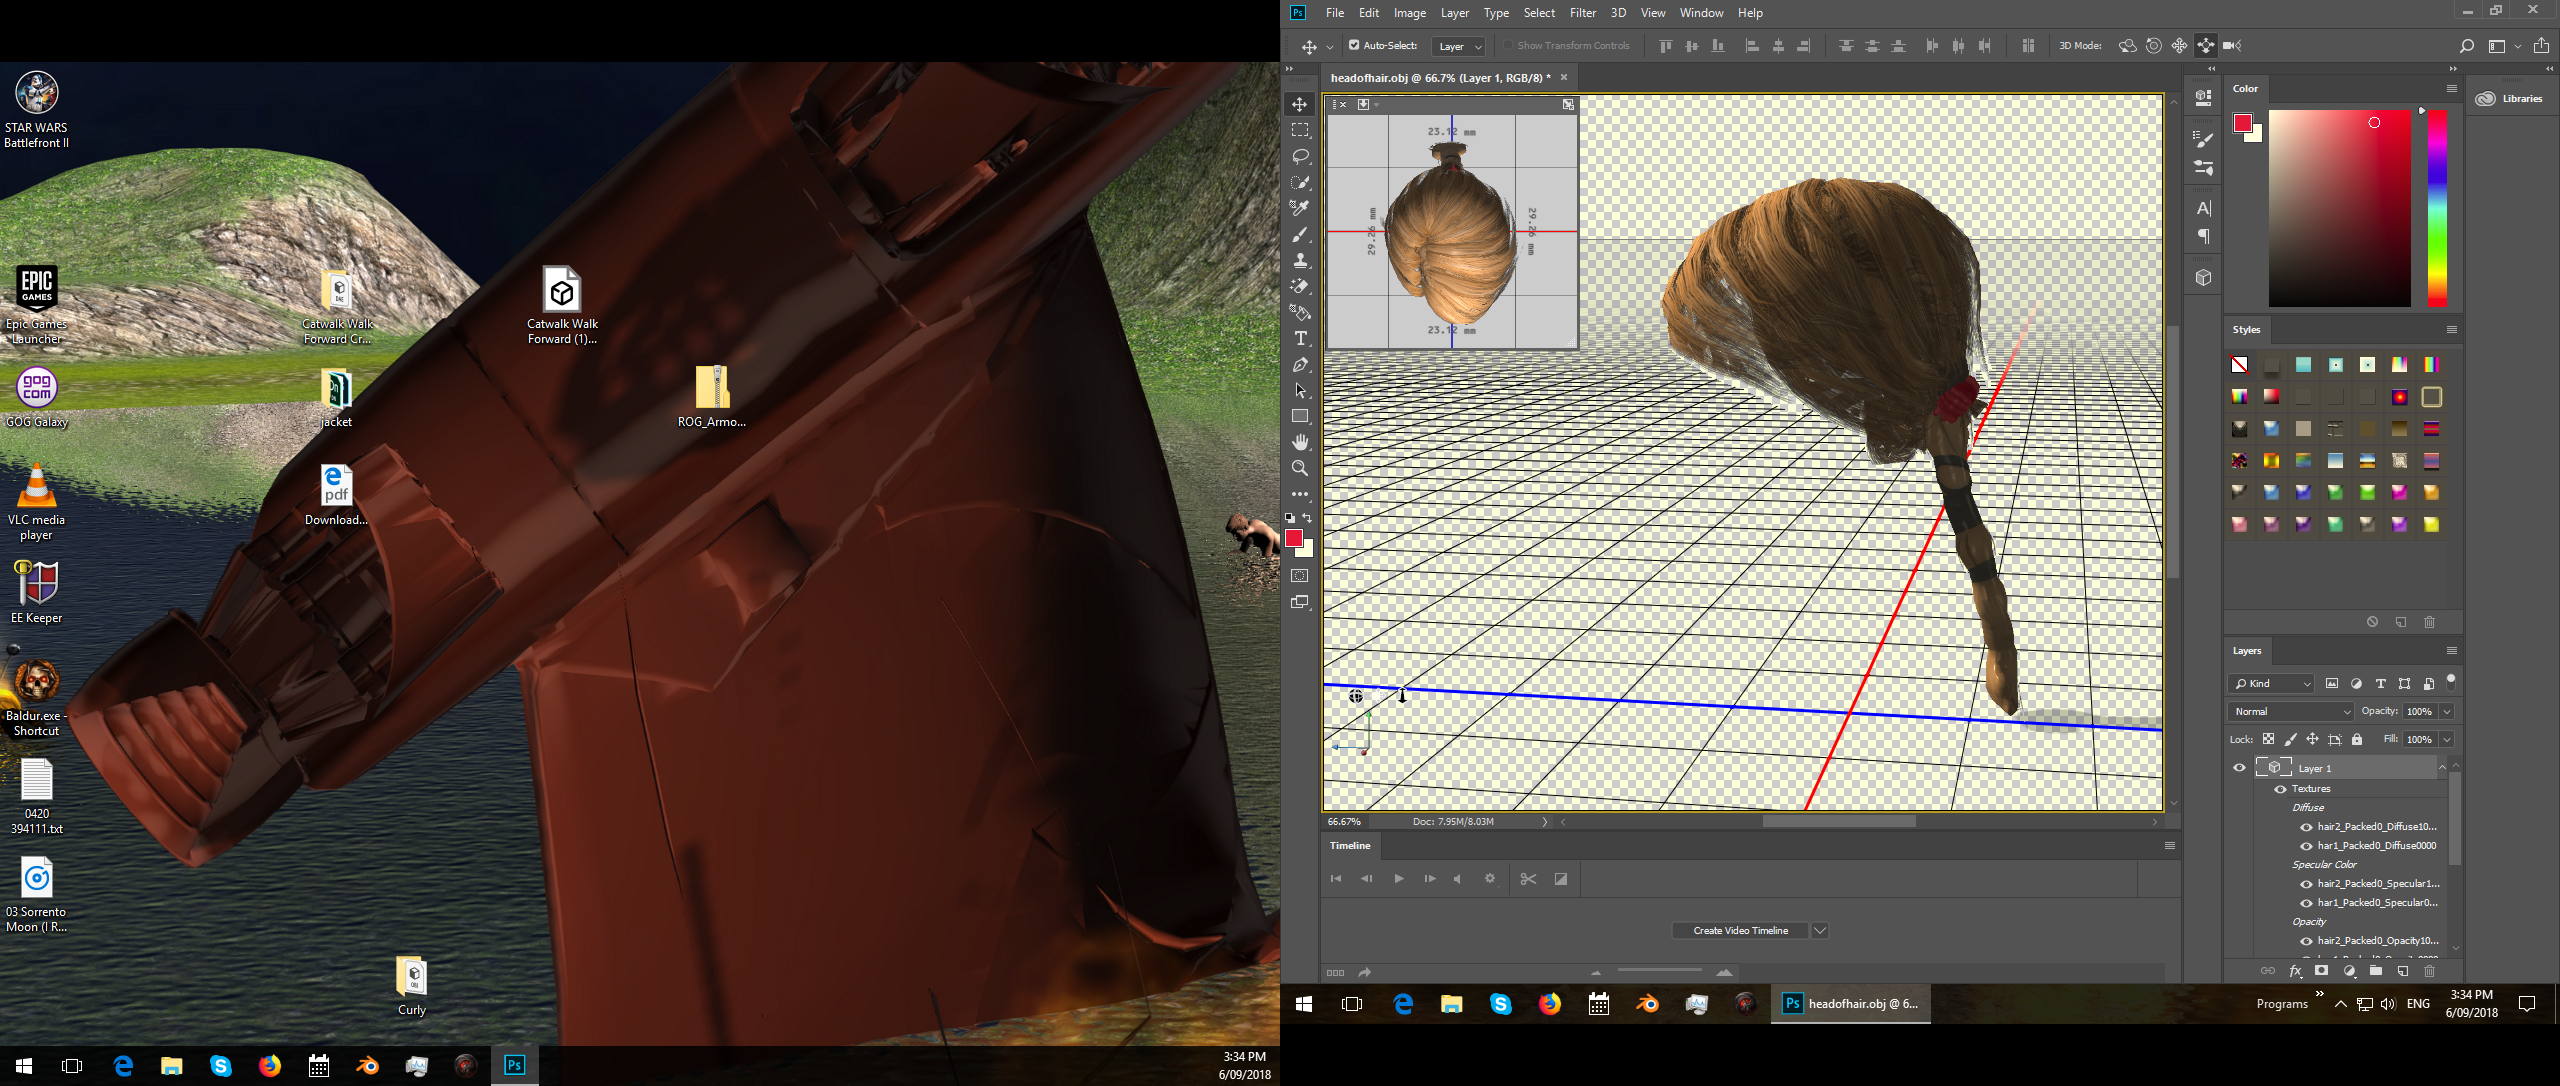Select the Zoom tool
The height and width of the screenshot is (1086, 2560).
(x=1300, y=468)
